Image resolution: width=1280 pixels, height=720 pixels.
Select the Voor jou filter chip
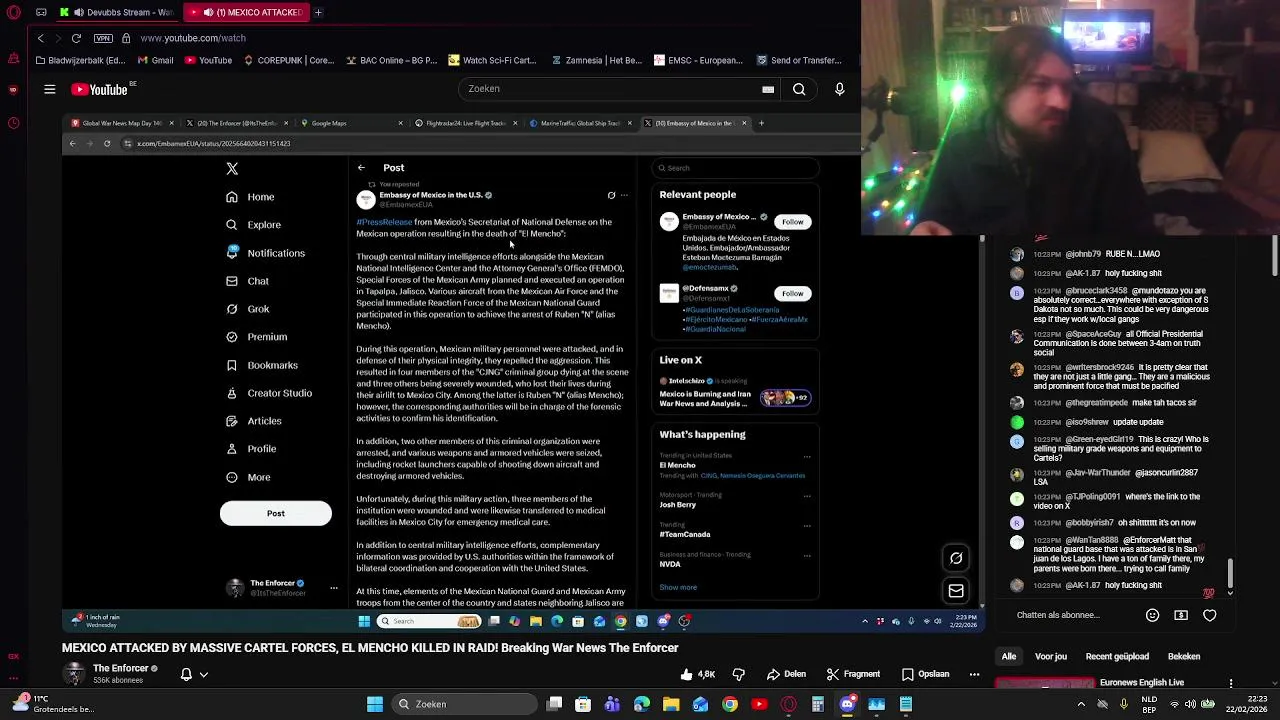(1051, 657)
